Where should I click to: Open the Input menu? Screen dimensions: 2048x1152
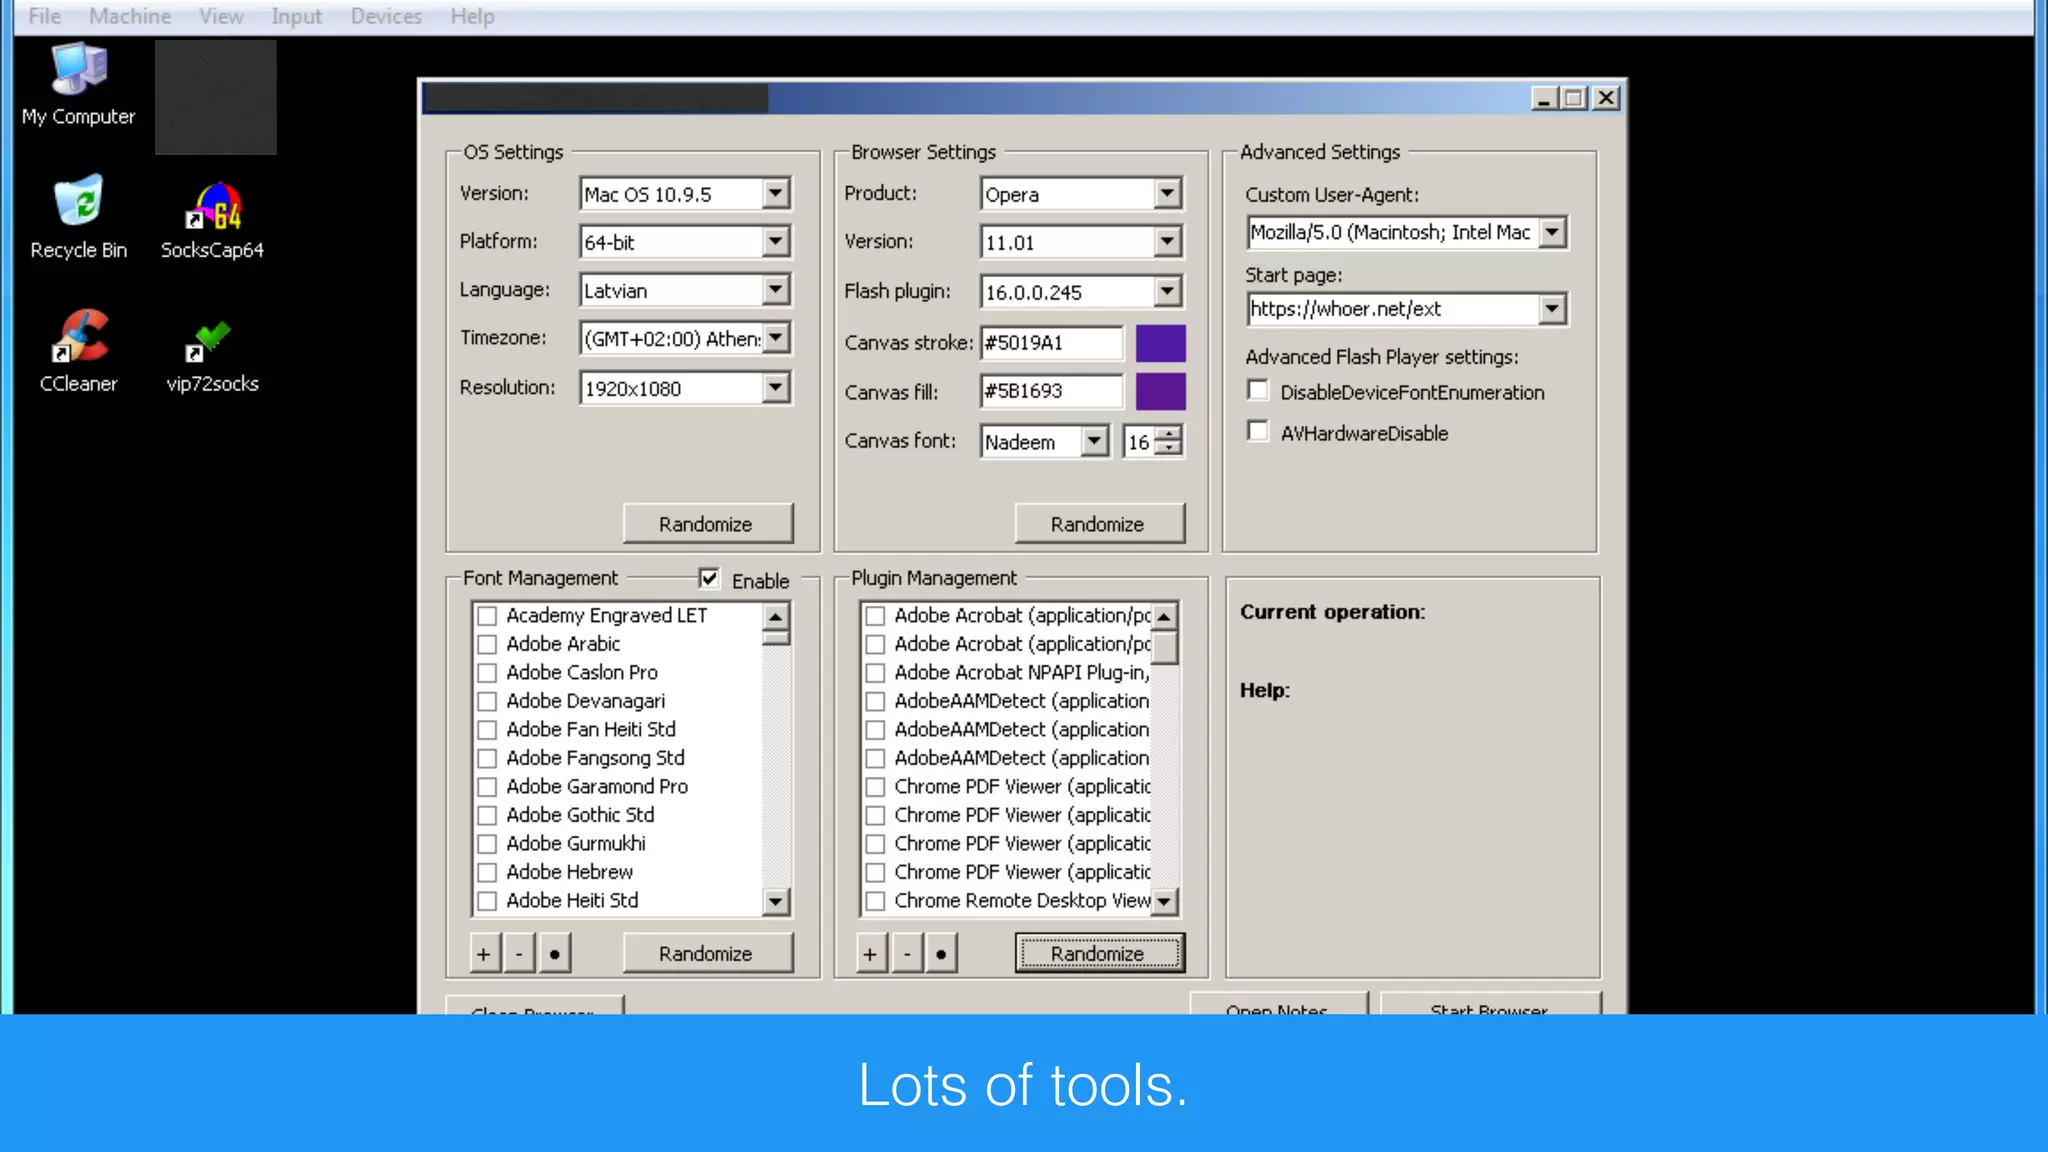[x=297, y=16]
